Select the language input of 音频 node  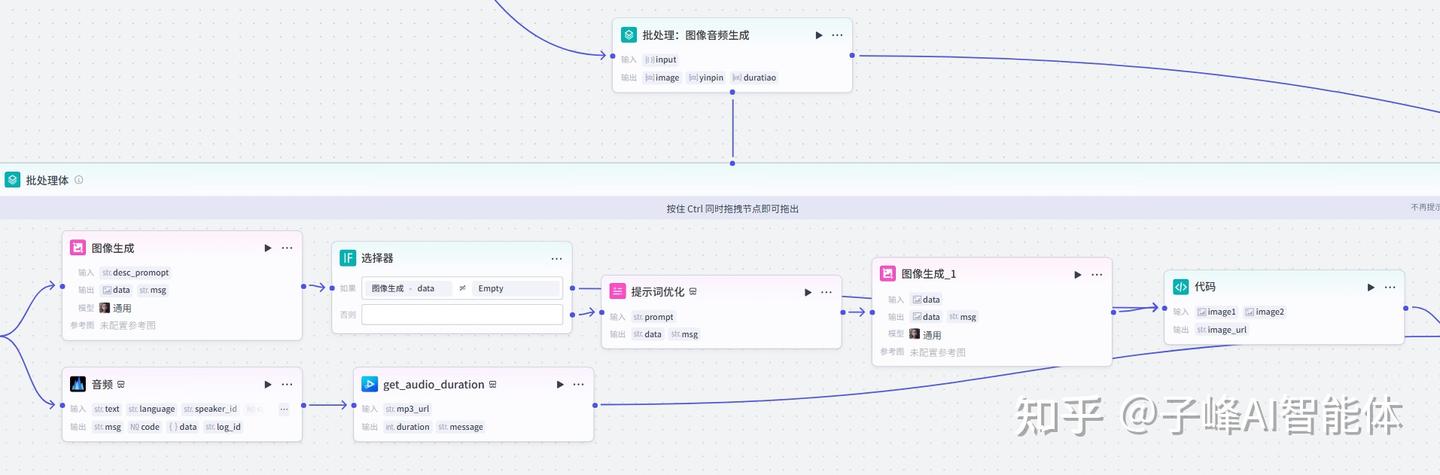click(151, 409)
